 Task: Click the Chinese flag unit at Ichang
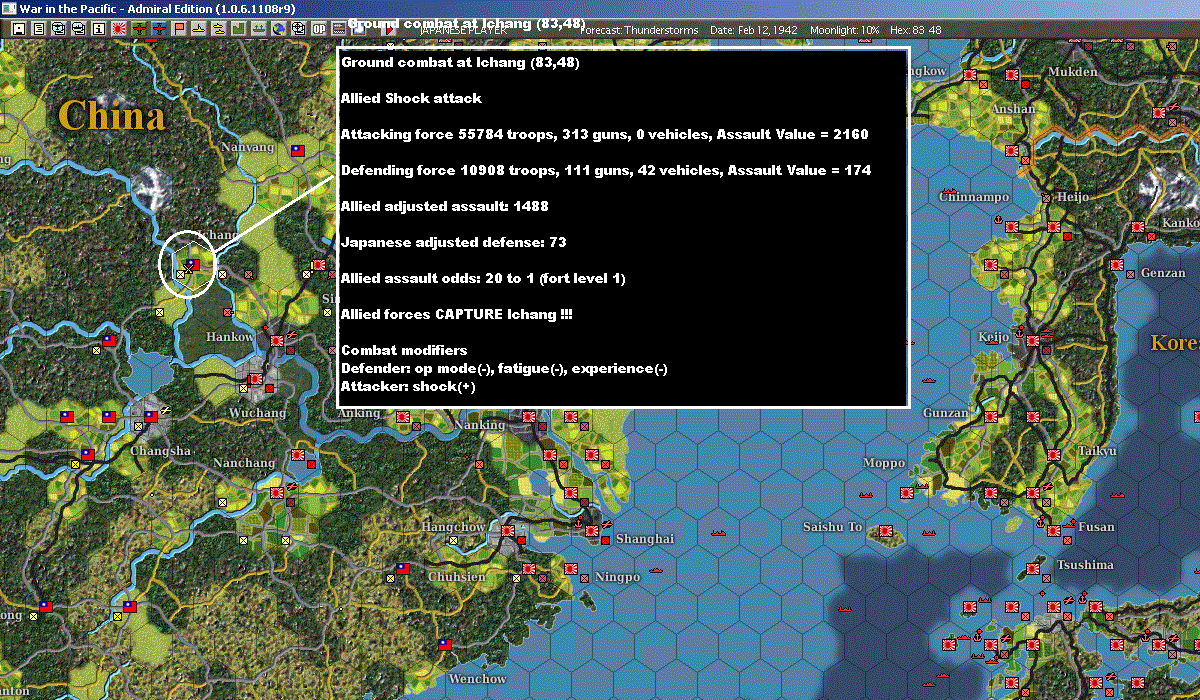(193, 264)
